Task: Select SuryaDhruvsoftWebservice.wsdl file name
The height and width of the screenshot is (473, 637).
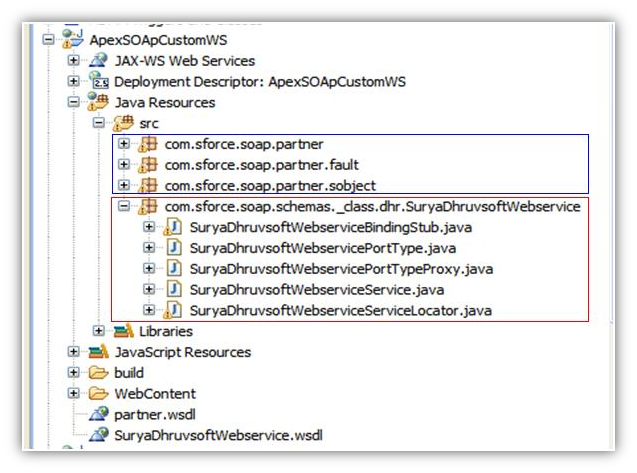Action: click(219, 436)
